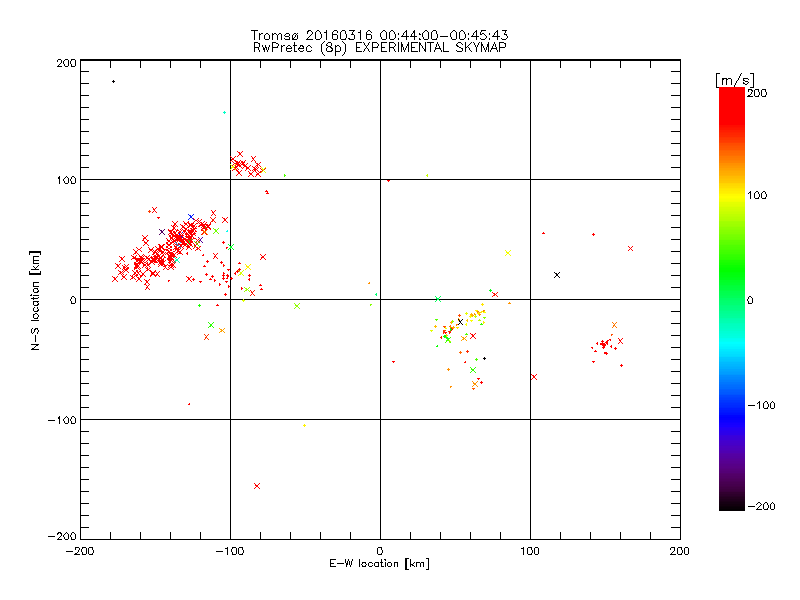Select the colorbar '200' tick label
This screenshot has width=800, height=600.
[757, 93]
